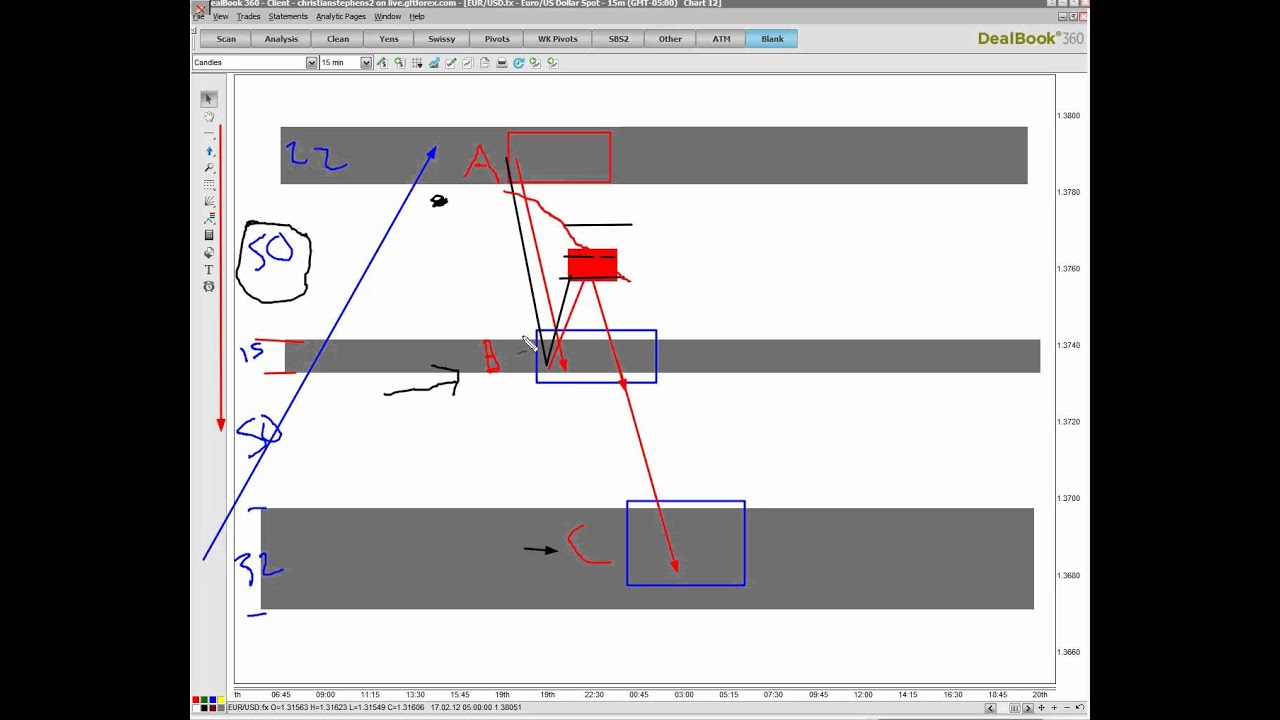Image resolution: width=1280 pixels, height=720 pixels.
Task: Switch to the Other page
Action: click(x=670, y=39)
